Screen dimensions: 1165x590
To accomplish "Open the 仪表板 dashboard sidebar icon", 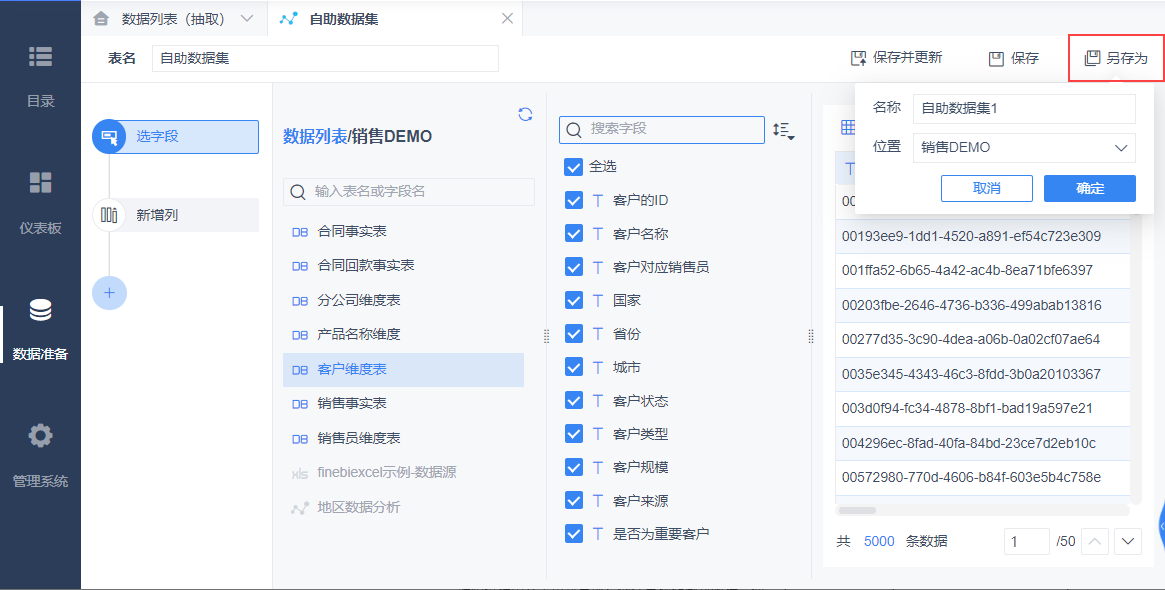I will [x=40, y=183].
